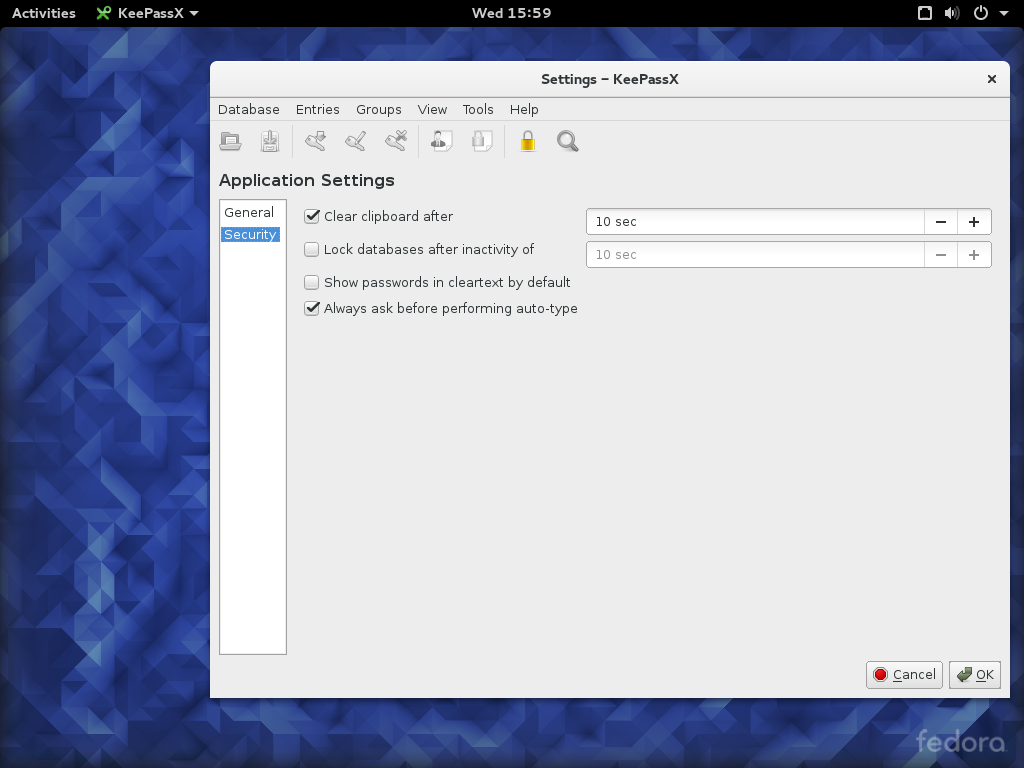
Task: Click the clear clipboard seconds field
Action: click(x=756, y=222)
